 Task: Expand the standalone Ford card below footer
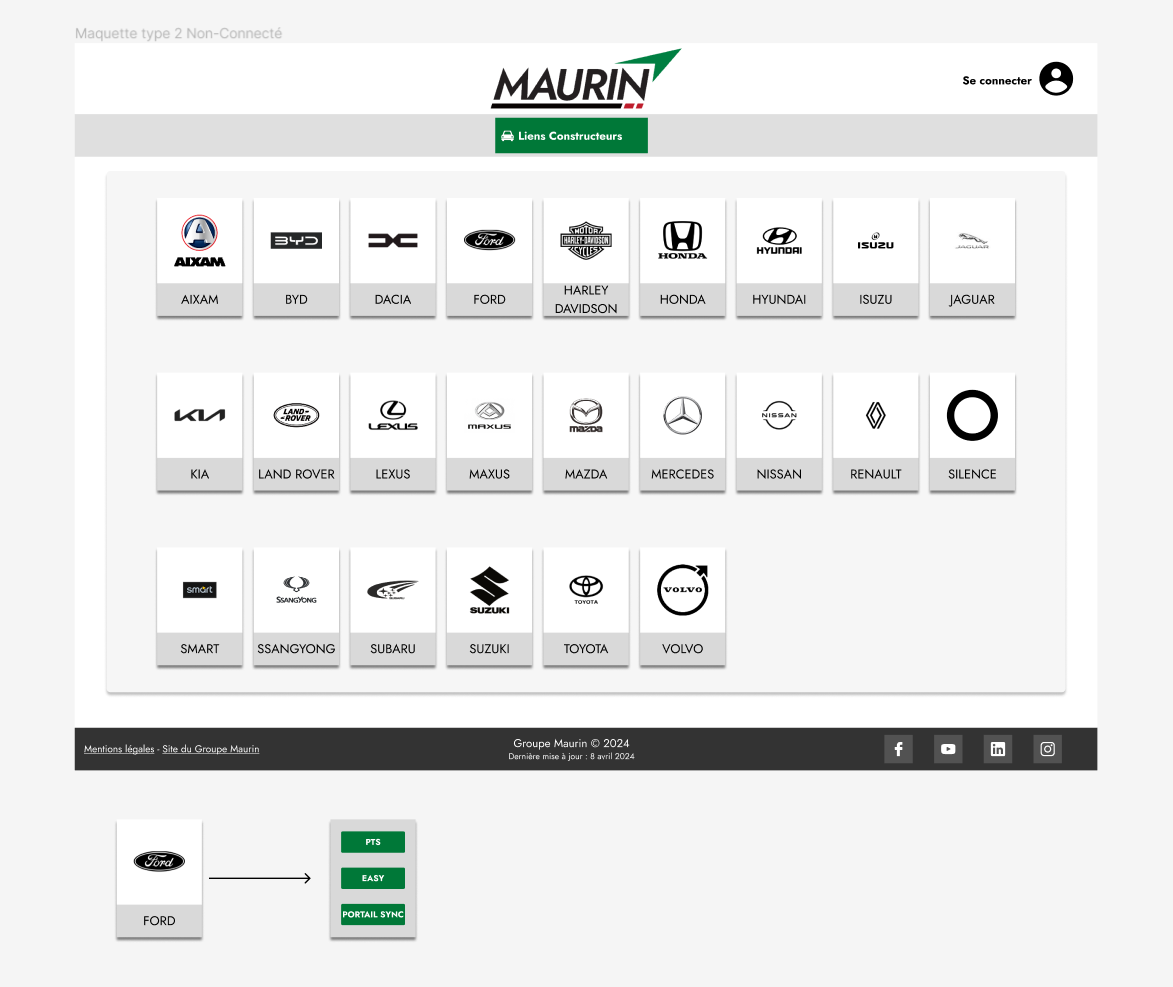159,878
